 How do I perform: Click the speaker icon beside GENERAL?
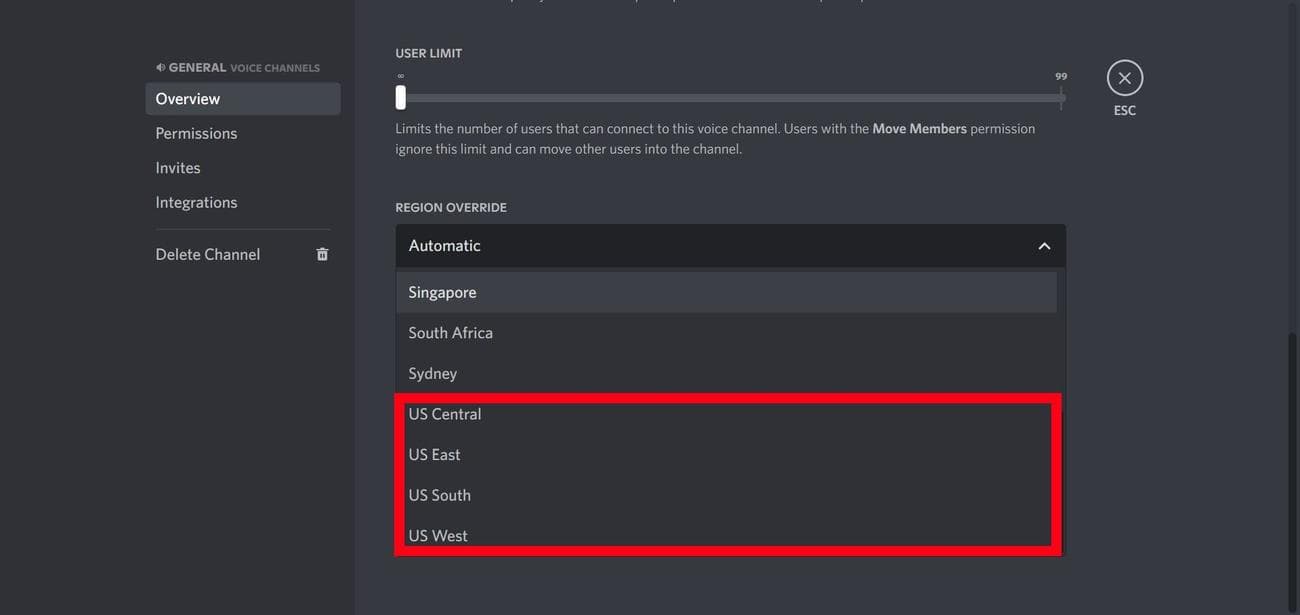(160, 66)
